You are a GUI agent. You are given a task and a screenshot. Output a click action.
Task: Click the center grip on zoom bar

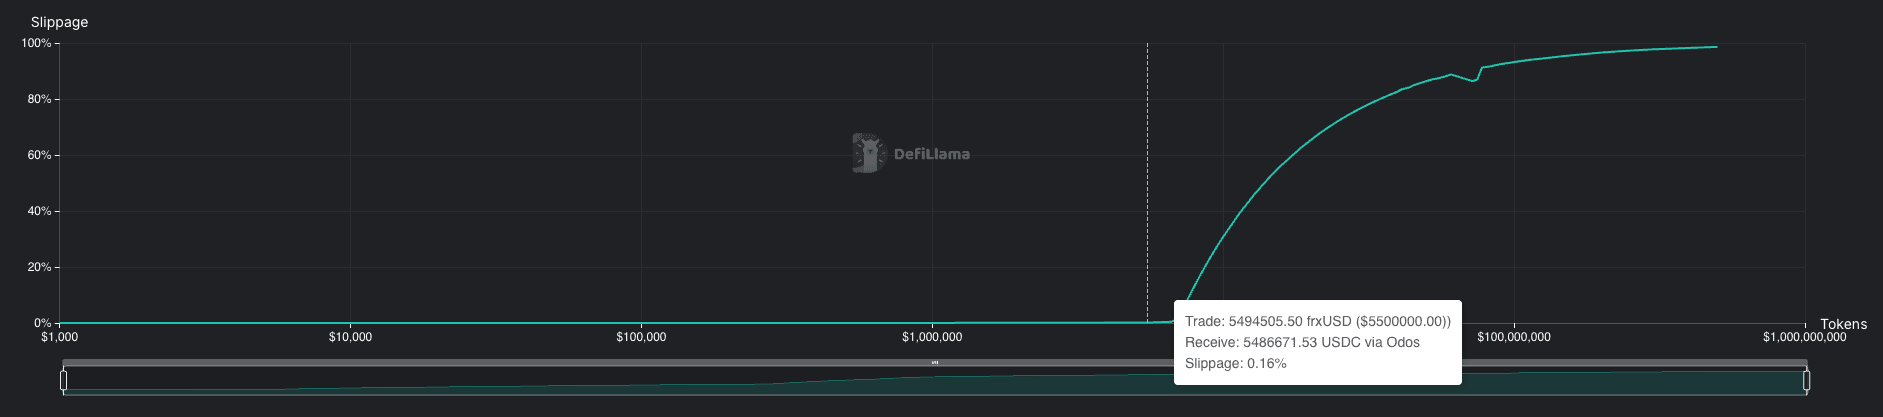[934, 362]
